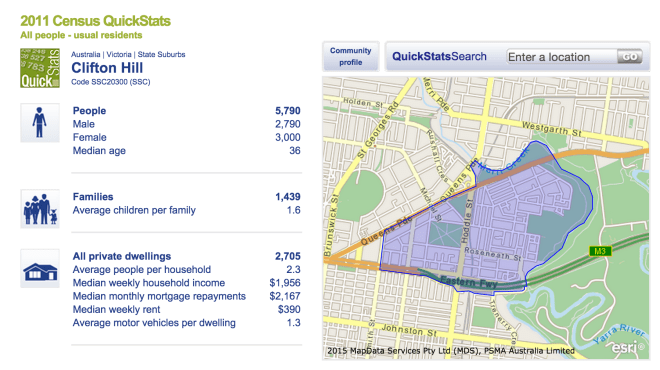
Task: Select Average children per family label
Action: coord(134,210)
